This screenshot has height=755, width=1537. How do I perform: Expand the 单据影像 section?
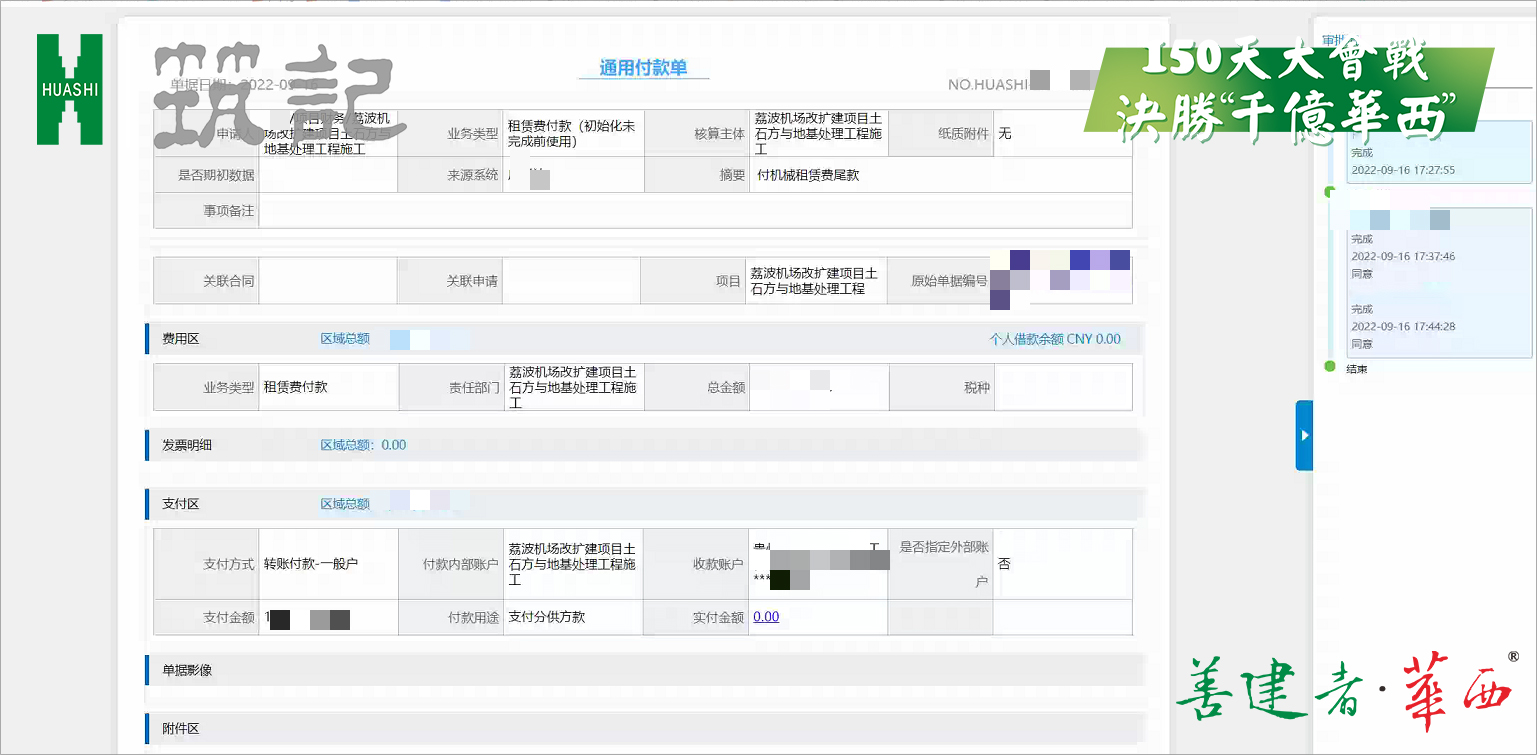pos(188,671)
